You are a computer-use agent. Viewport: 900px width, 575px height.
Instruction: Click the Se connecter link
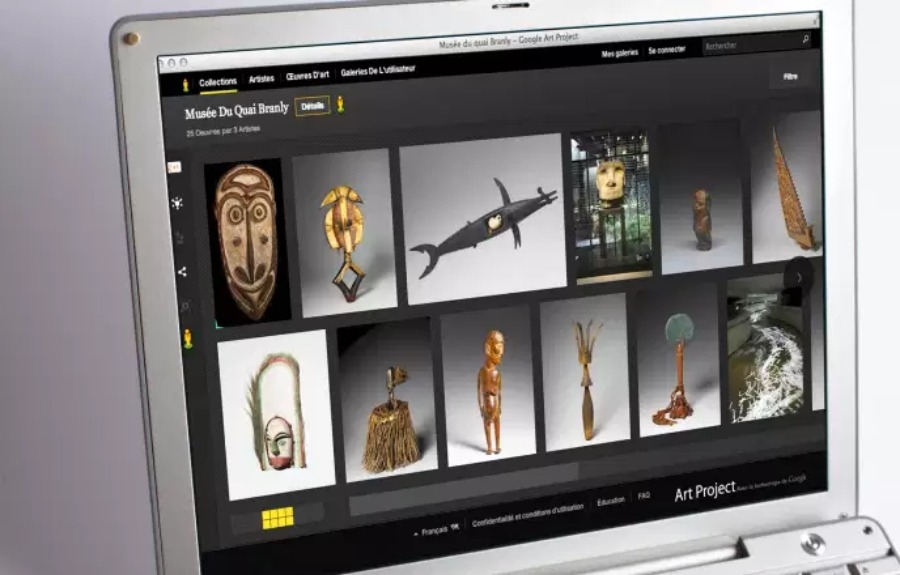[666, 50]
